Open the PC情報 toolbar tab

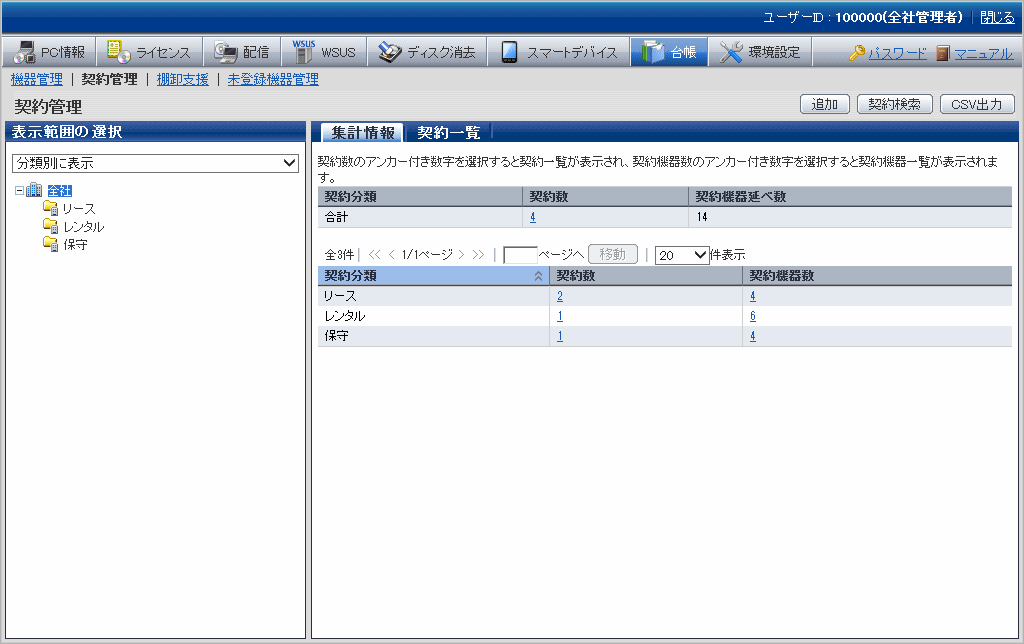(x=51, y=52)
